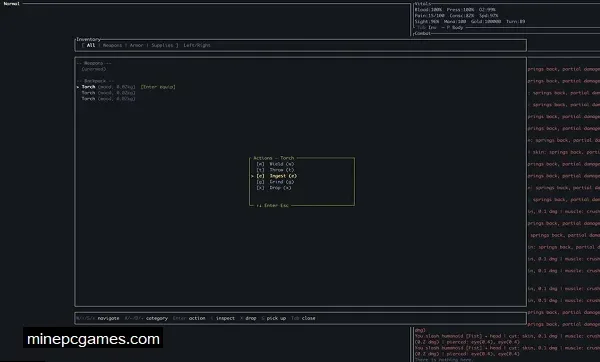Viewport: 600px width, 362px height.
Task: Click the Weapons section header in list
Action: click(x=94, y=63)
